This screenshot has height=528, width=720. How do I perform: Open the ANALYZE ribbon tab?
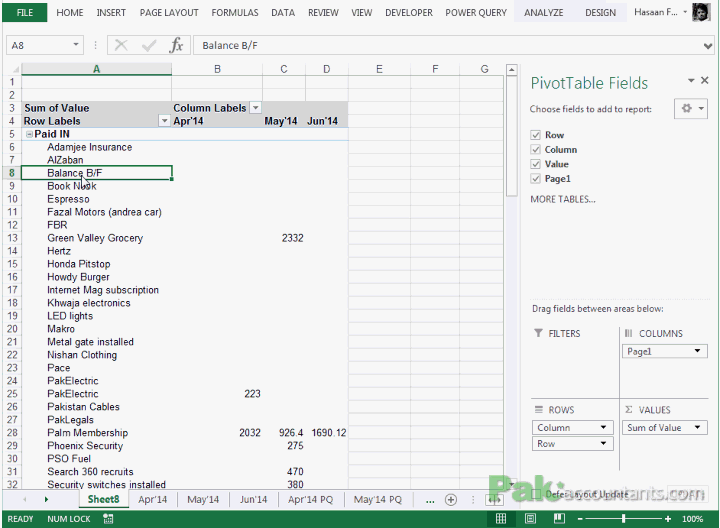tap(544, 13)
